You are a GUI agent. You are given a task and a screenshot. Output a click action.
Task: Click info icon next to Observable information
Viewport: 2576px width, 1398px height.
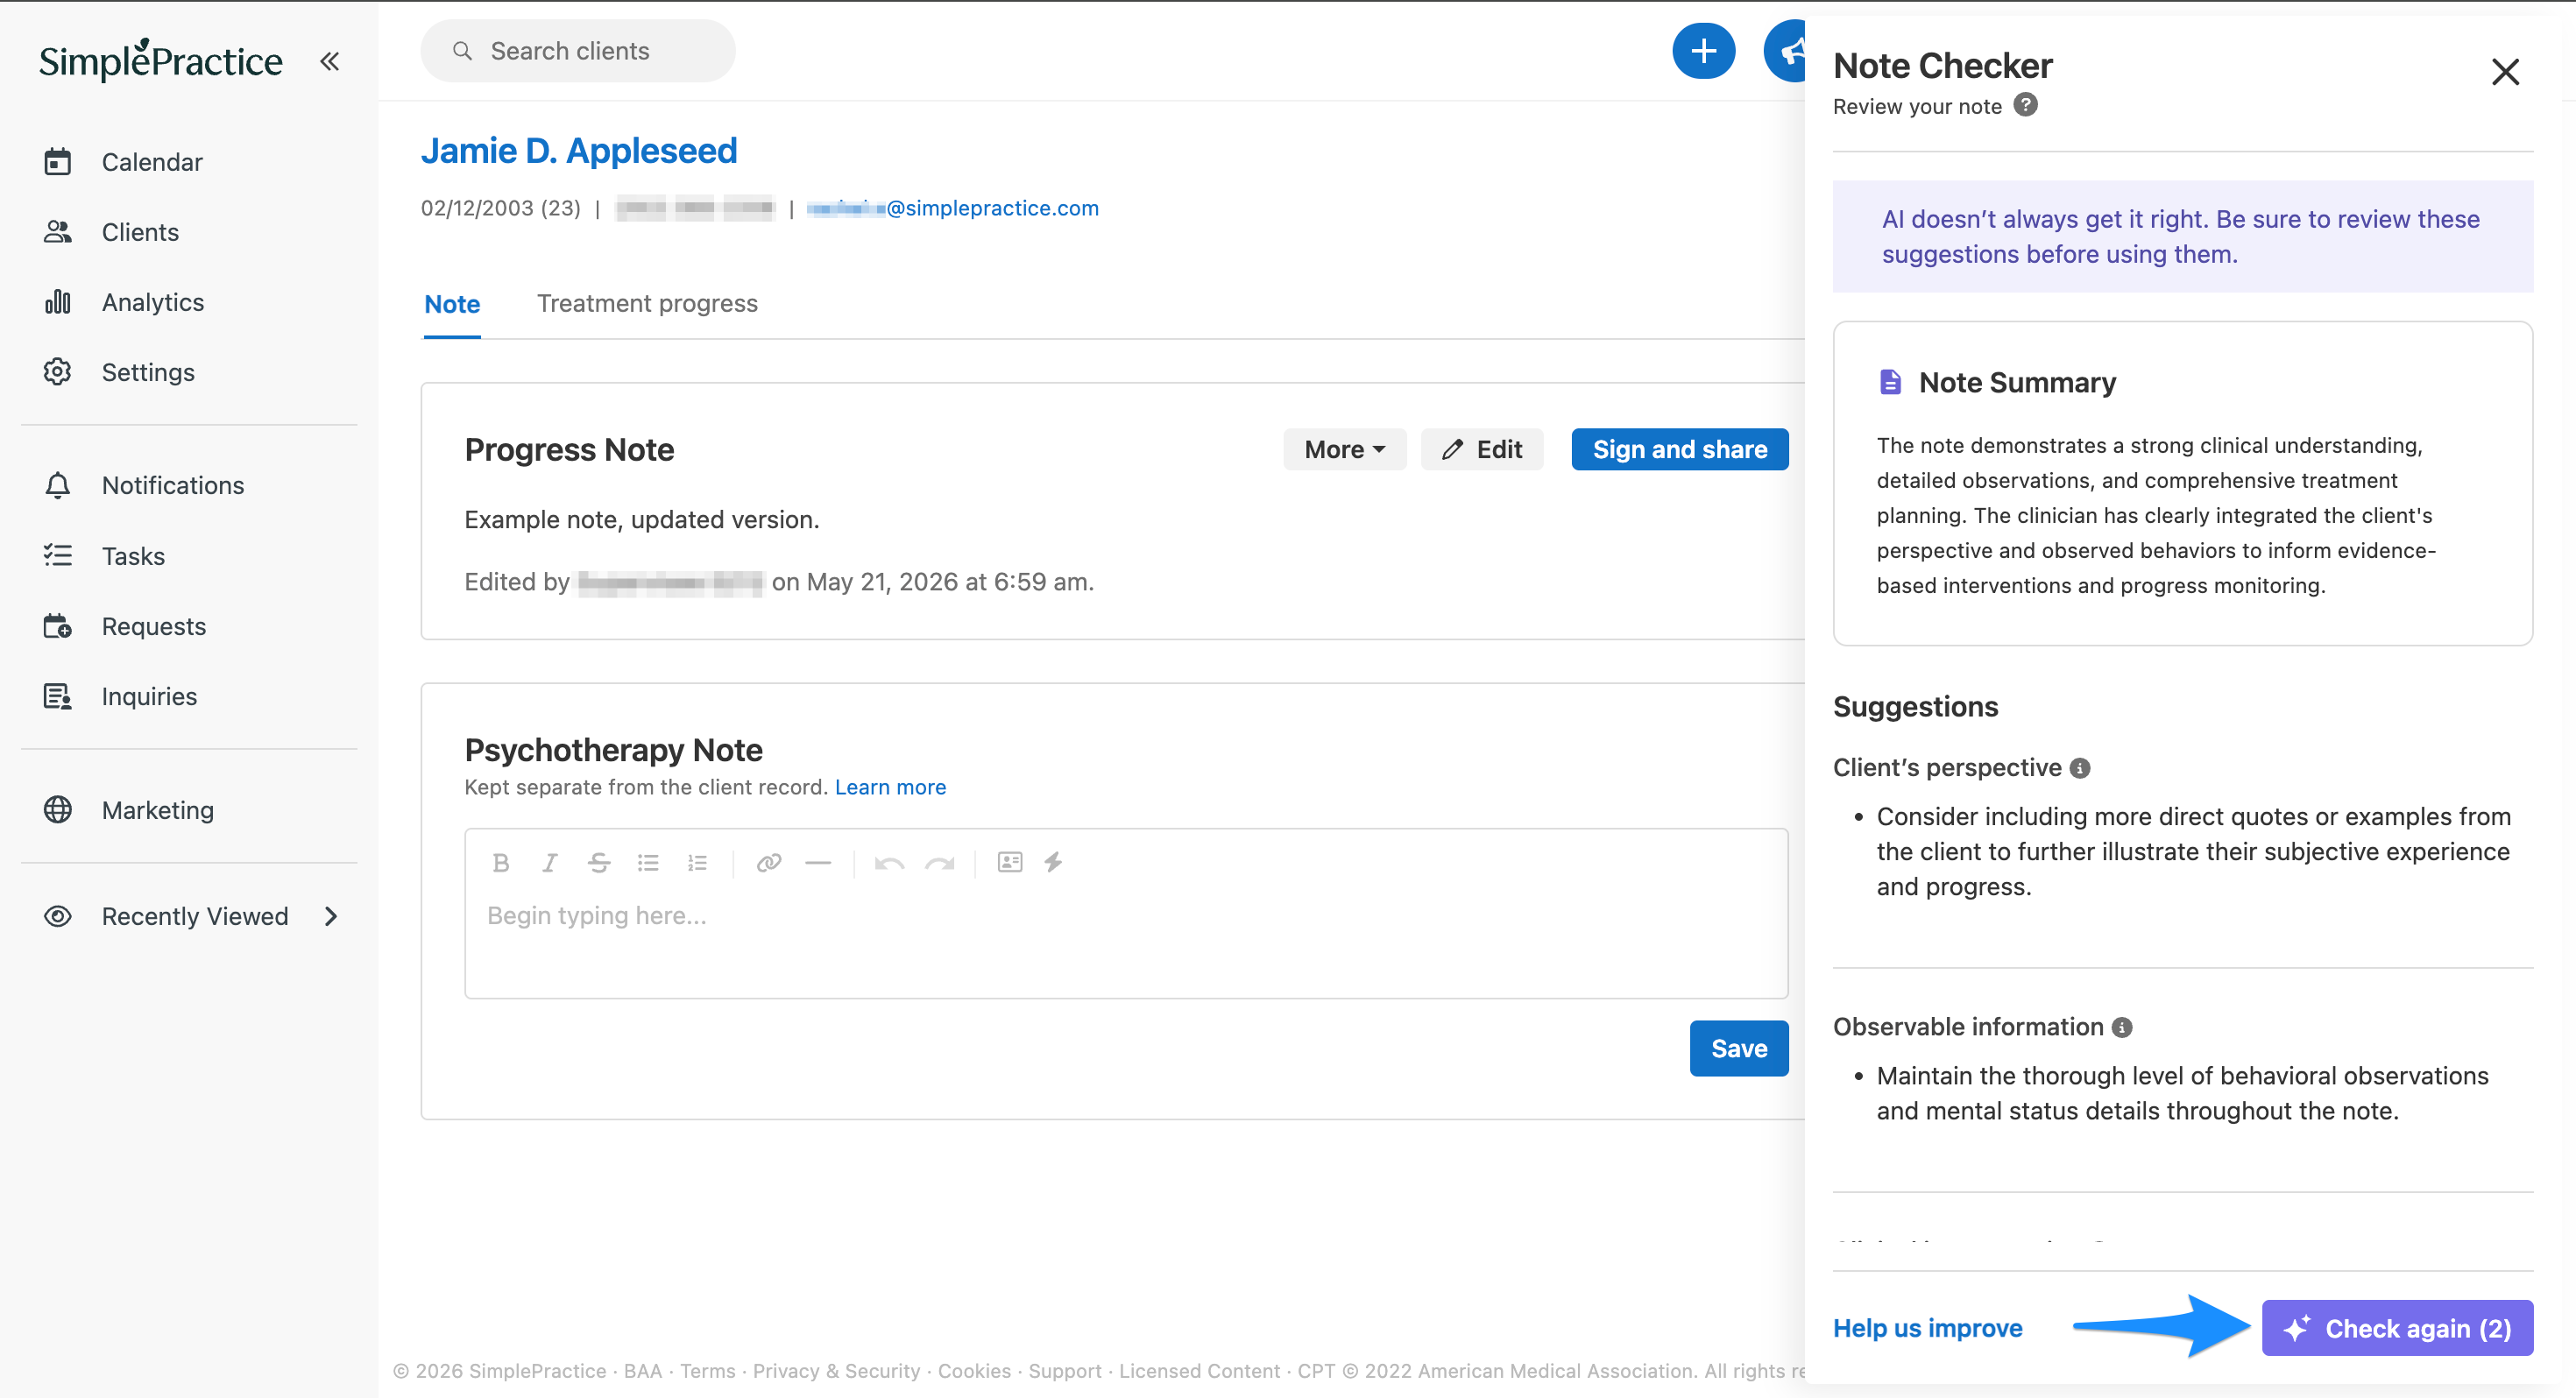(2122, 1027)
